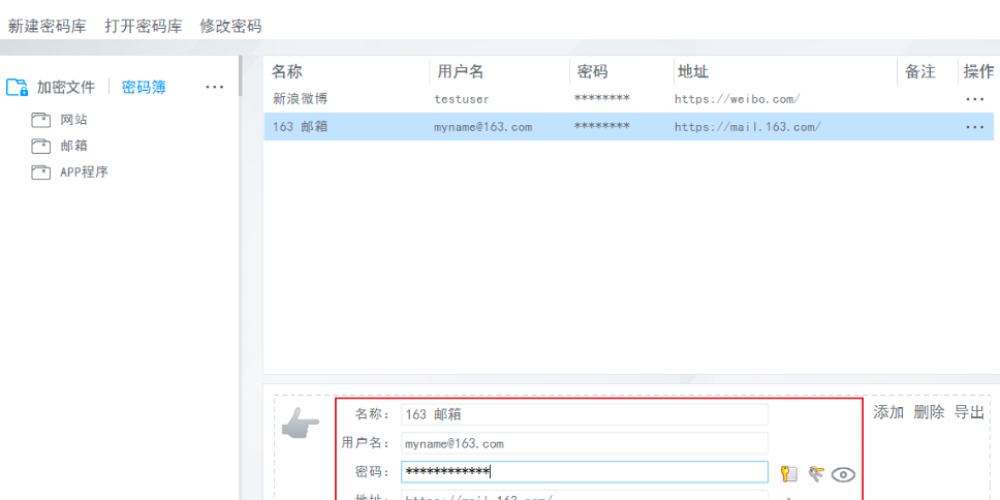The image size is (1000, 500).
Task: Click the myname@163.com table cell
Action: [x=483, y=128]
